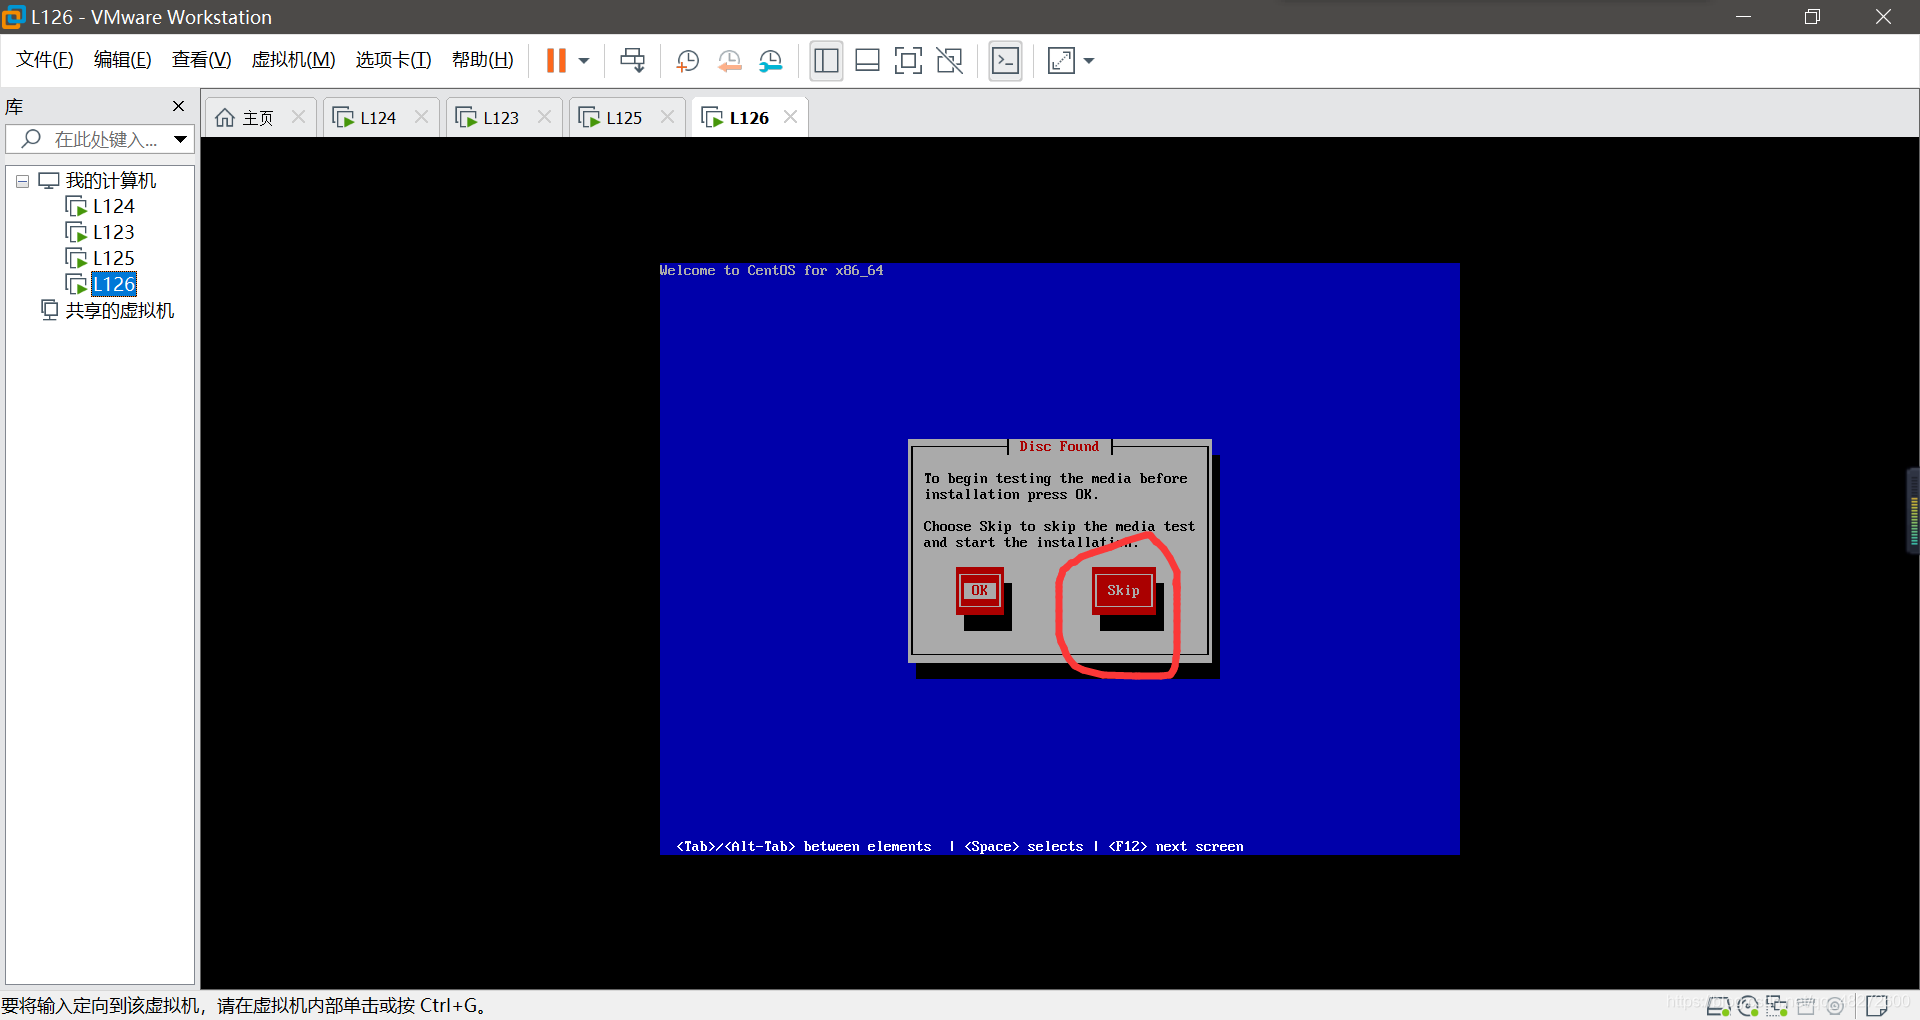Click the Skip button in Disc Found dialog

(1123, 590)
